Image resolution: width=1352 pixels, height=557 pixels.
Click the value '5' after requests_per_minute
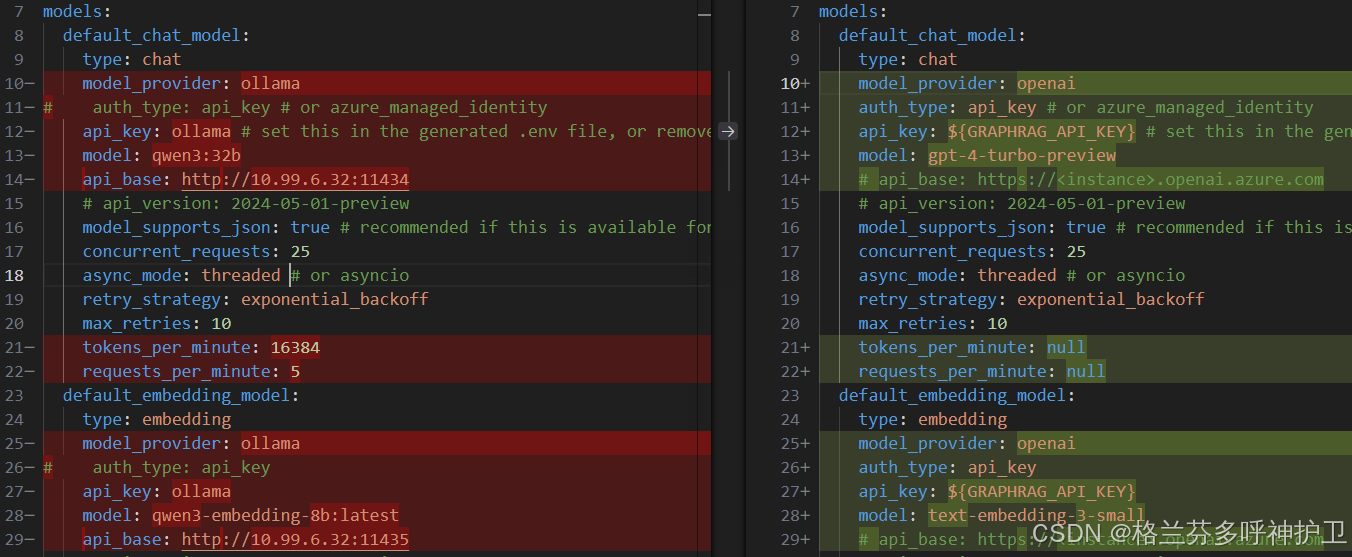295,371
